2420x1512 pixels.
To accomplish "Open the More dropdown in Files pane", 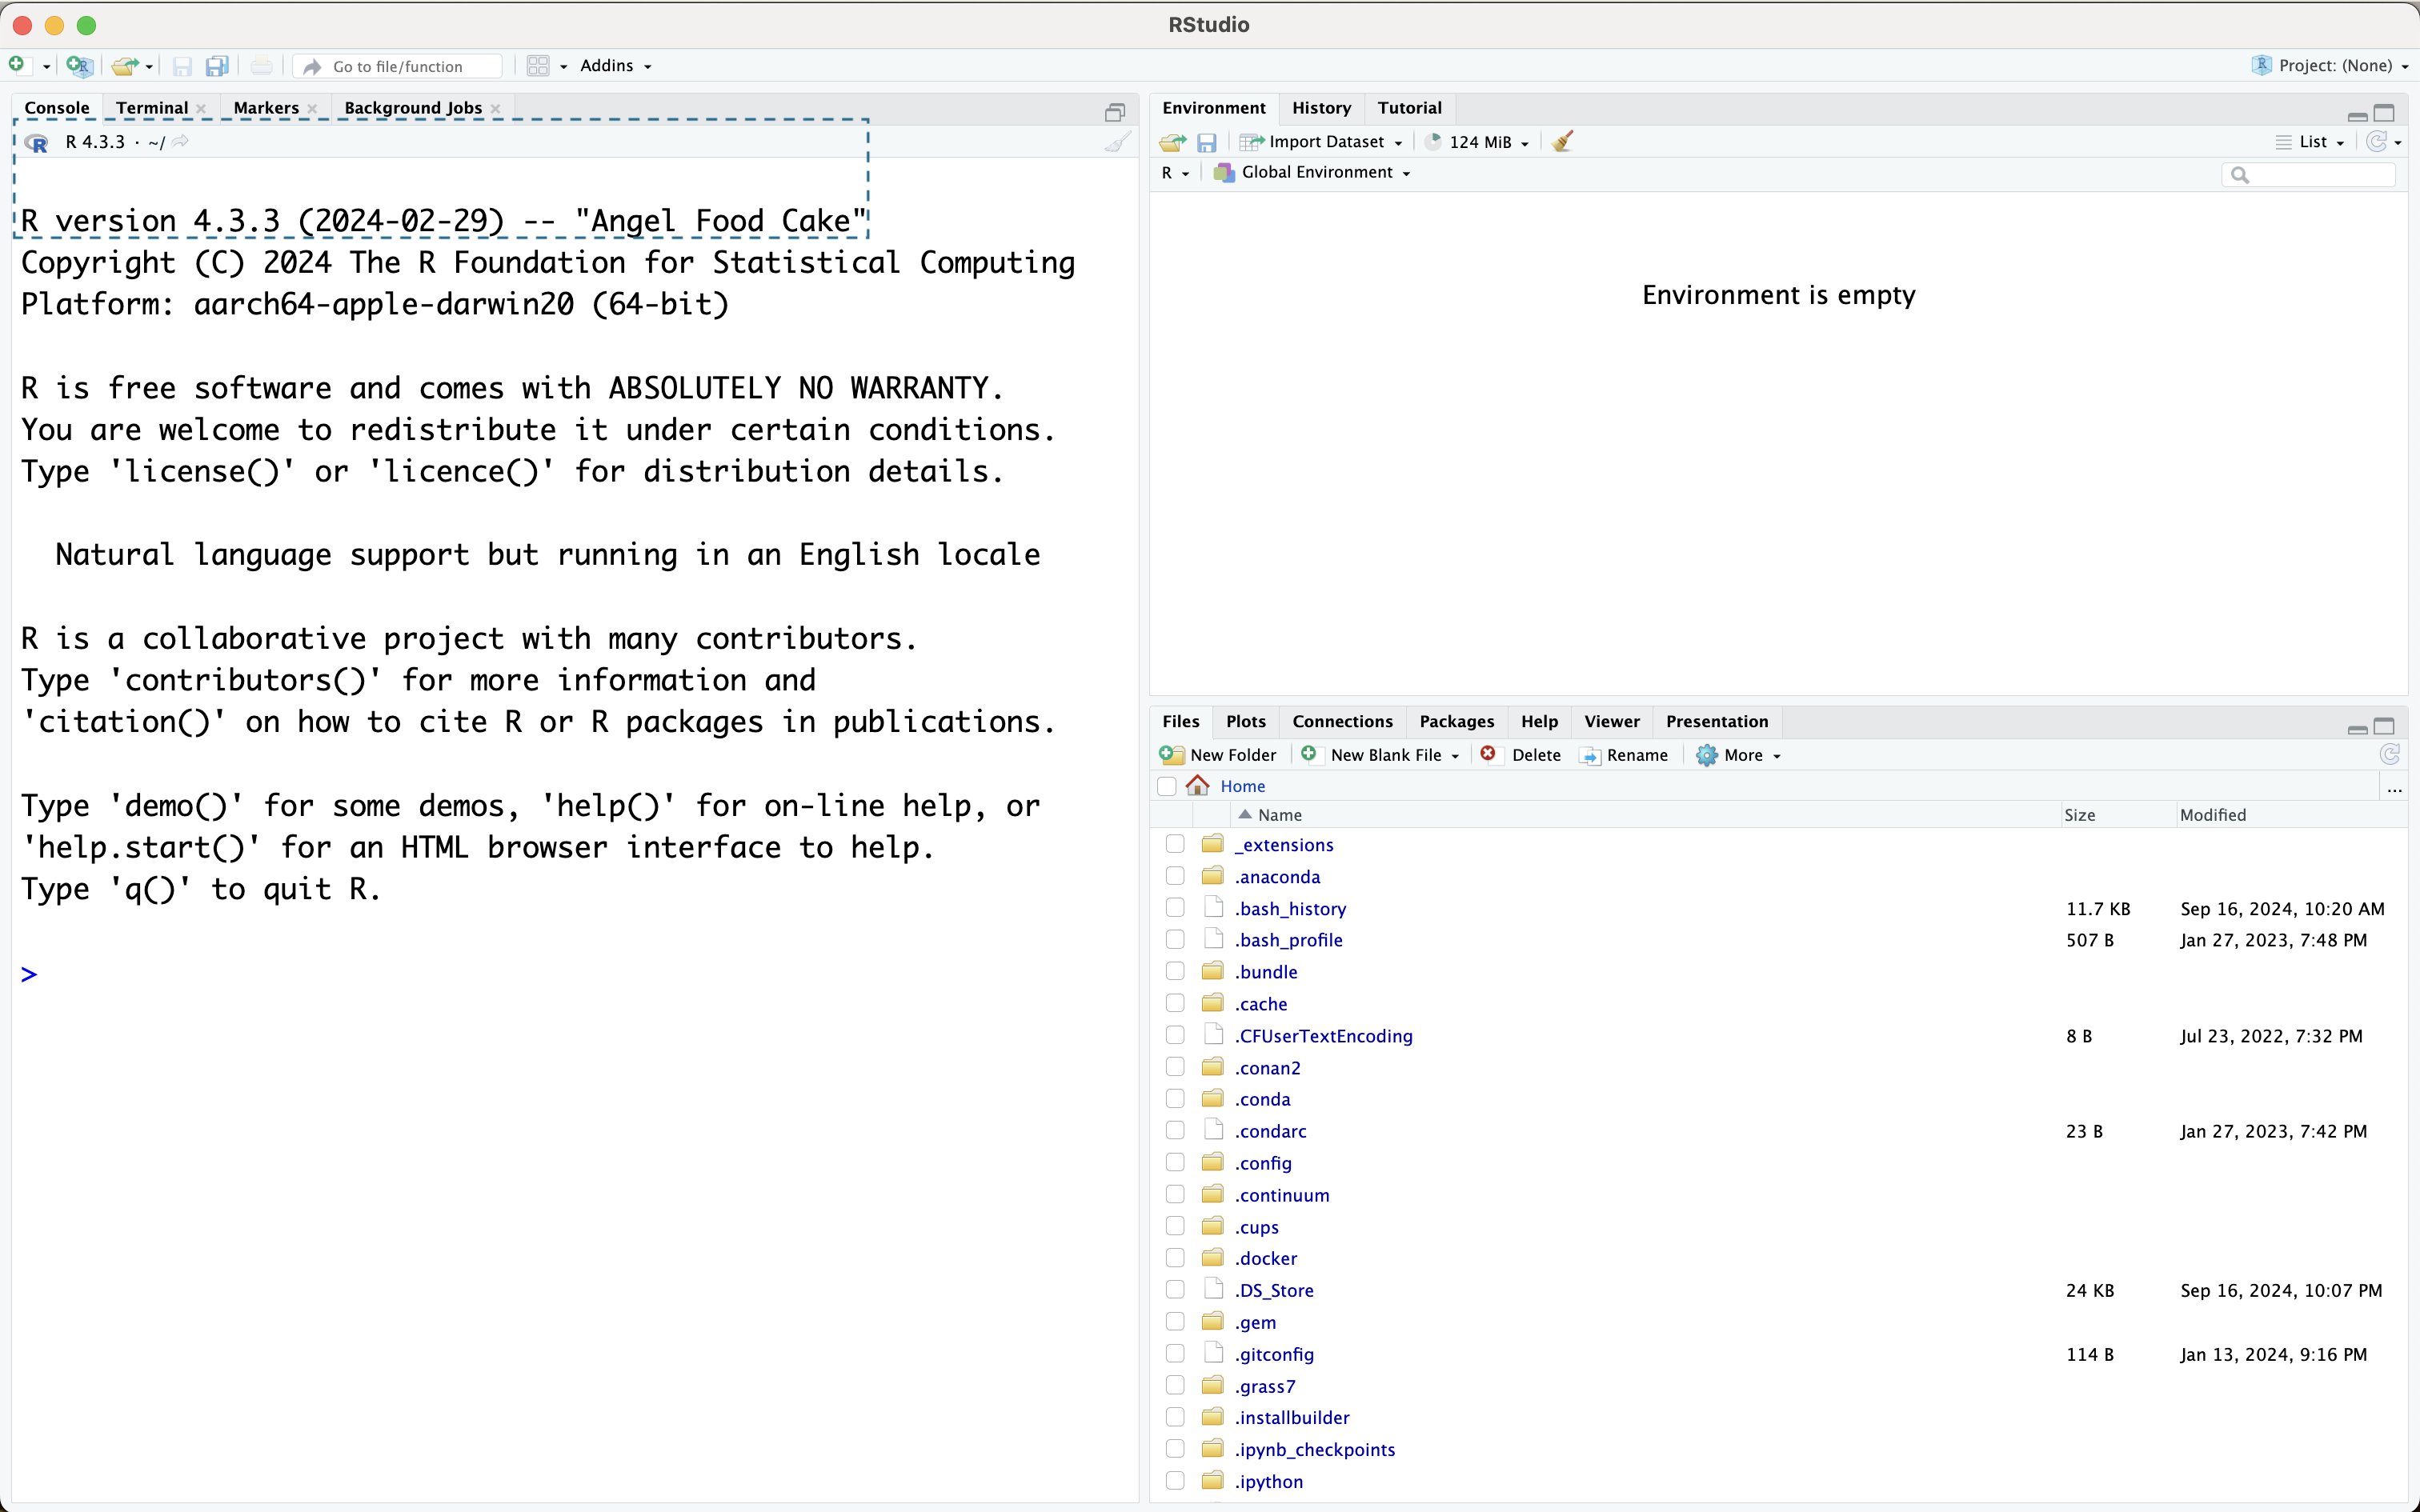I will coord(1740,755).
